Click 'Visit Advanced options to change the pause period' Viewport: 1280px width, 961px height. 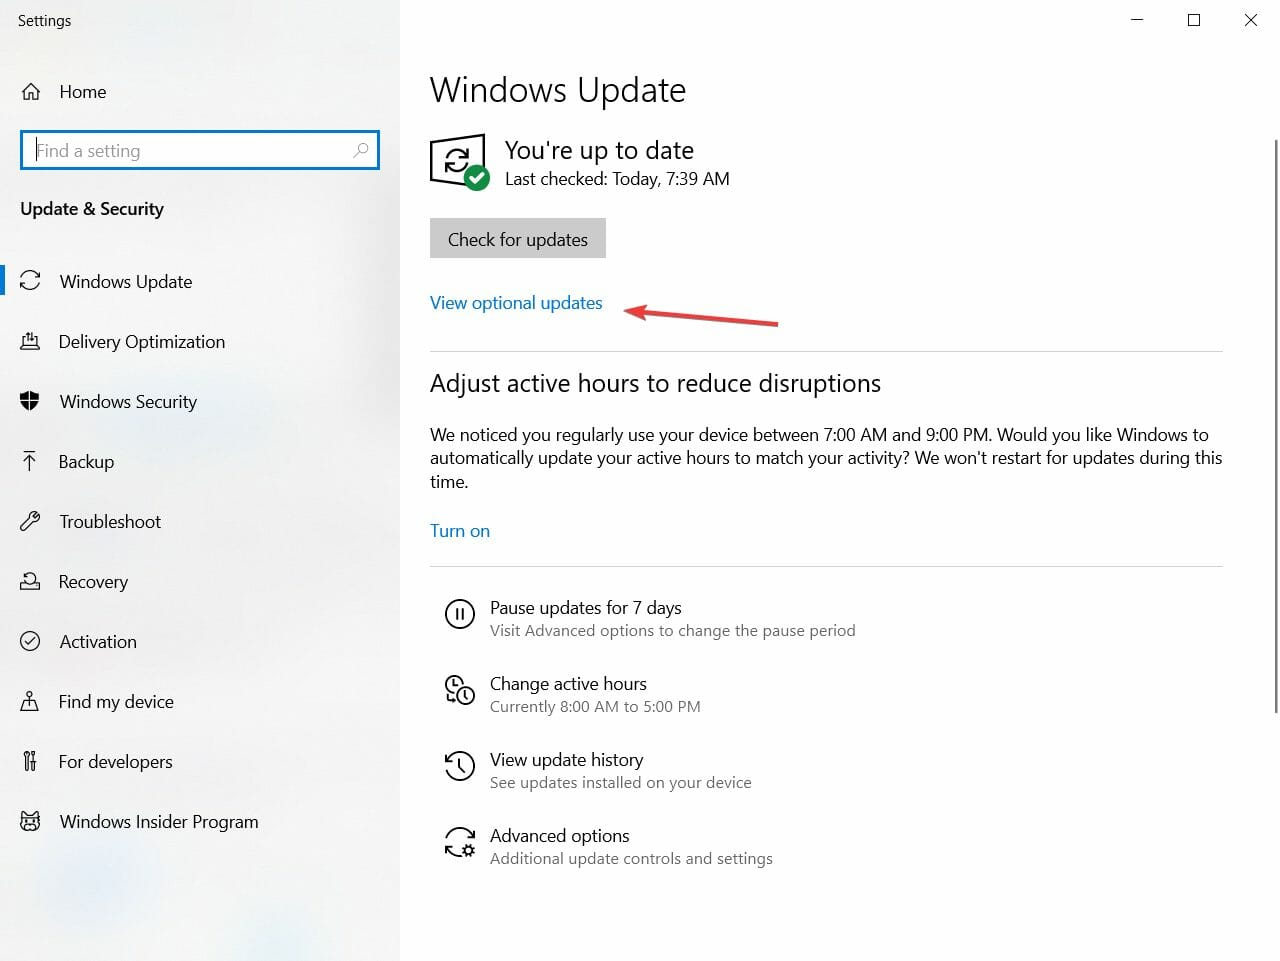673,630
